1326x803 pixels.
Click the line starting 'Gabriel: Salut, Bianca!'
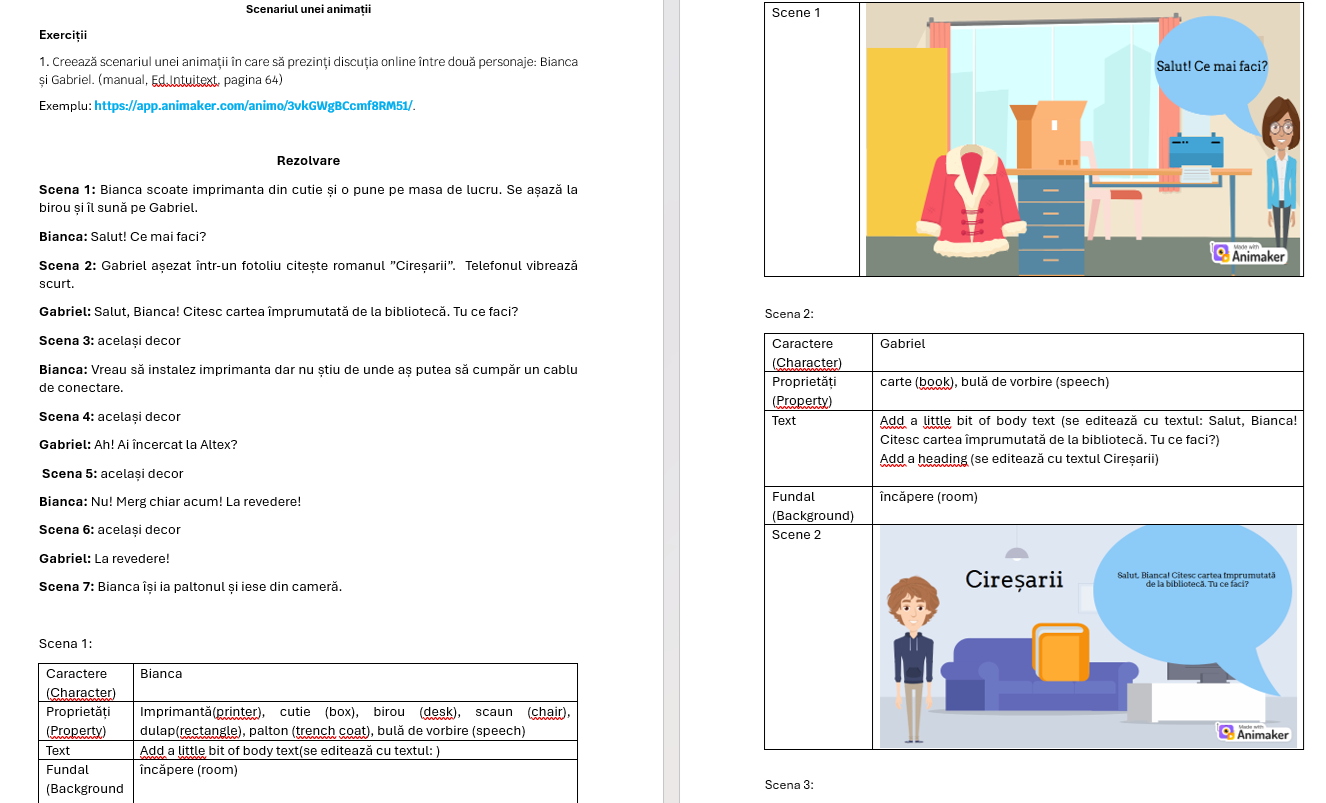point(278,312)
